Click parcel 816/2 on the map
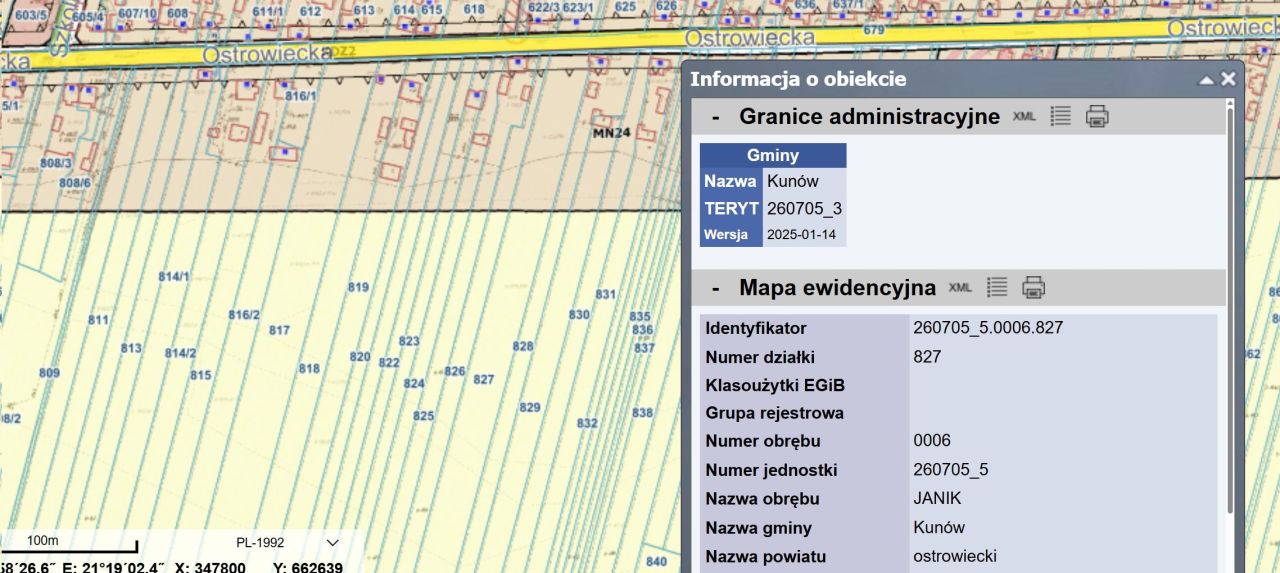The width and height of the screenshot is (1280, 573). point(244,315)
